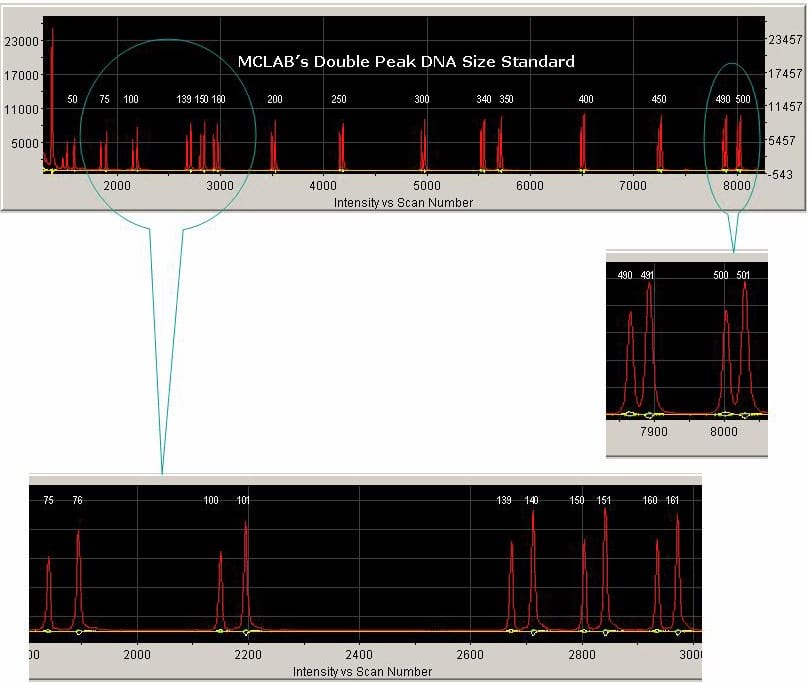Select the 161 peak label in bottom inset

(672, 500)
